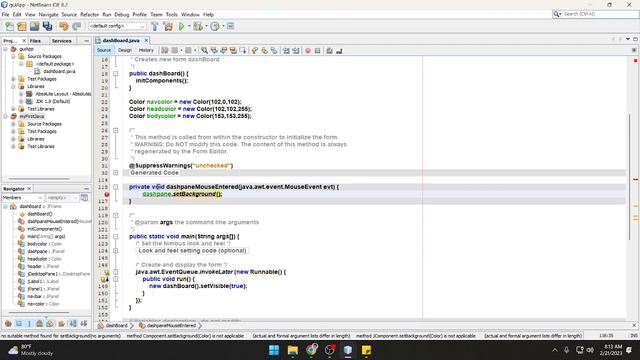Toggle Show Static Members filter in Navigator
This screenshot has width=640, height=360.
point(29,324)
